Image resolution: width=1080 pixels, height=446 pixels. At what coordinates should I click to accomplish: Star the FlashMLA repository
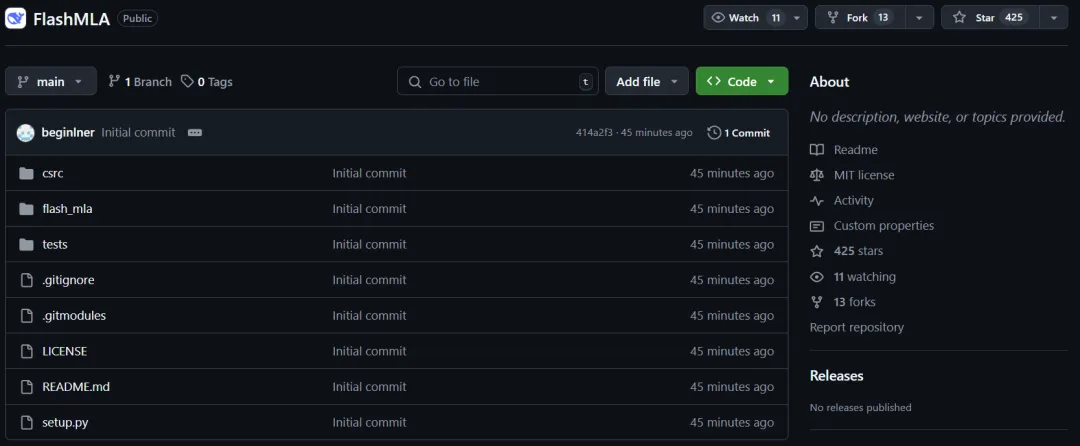pos(990,18)
